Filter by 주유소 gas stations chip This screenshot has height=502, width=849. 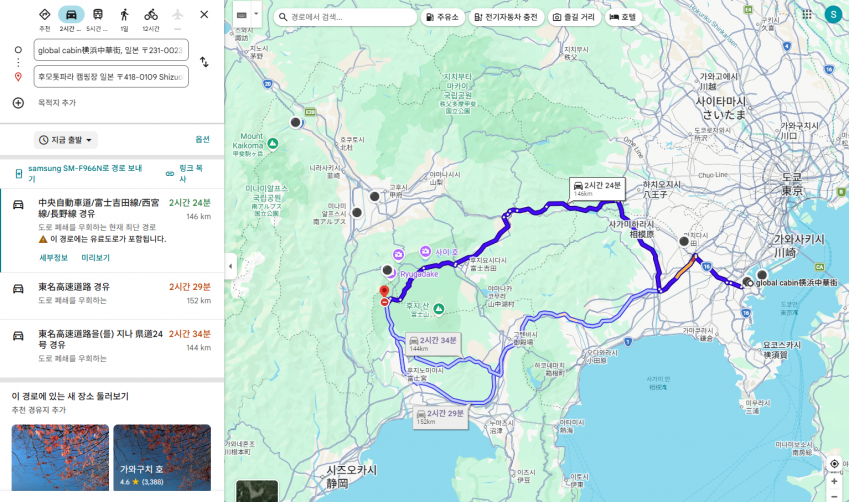pyautogui.click(x=442, y=17)
